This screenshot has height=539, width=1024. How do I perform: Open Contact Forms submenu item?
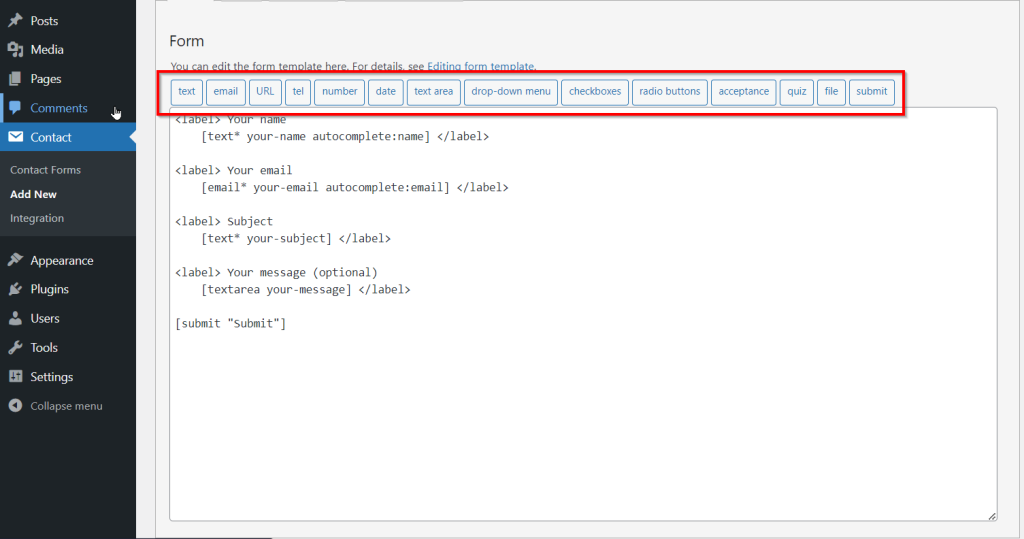coord(45,170)
